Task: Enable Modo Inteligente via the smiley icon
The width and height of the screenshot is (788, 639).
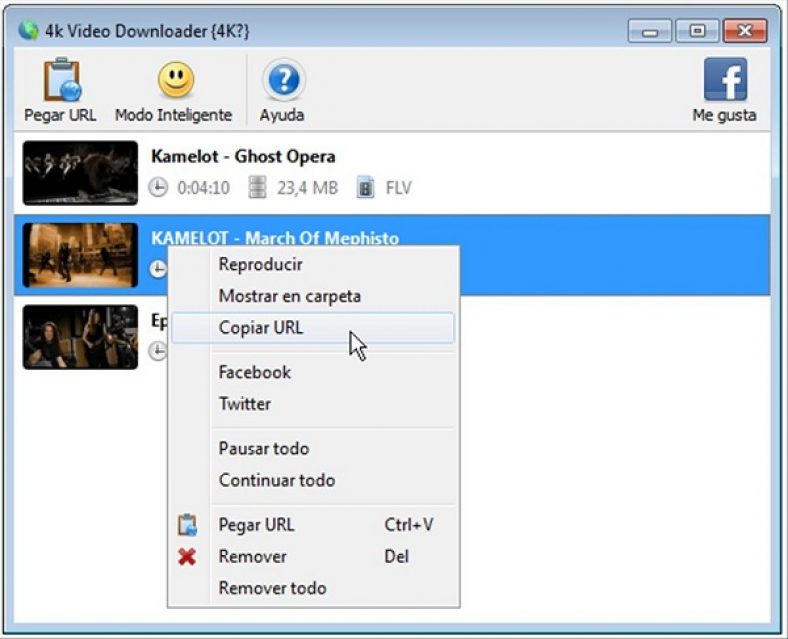Action: (x=175, y=80)
